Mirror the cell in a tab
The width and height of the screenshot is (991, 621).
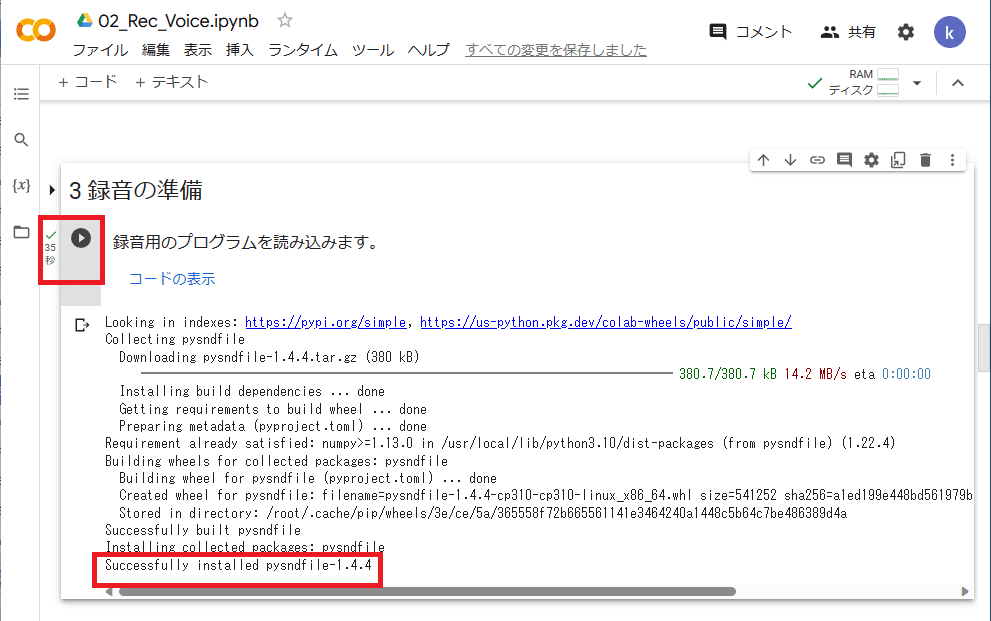coord(898,160)
